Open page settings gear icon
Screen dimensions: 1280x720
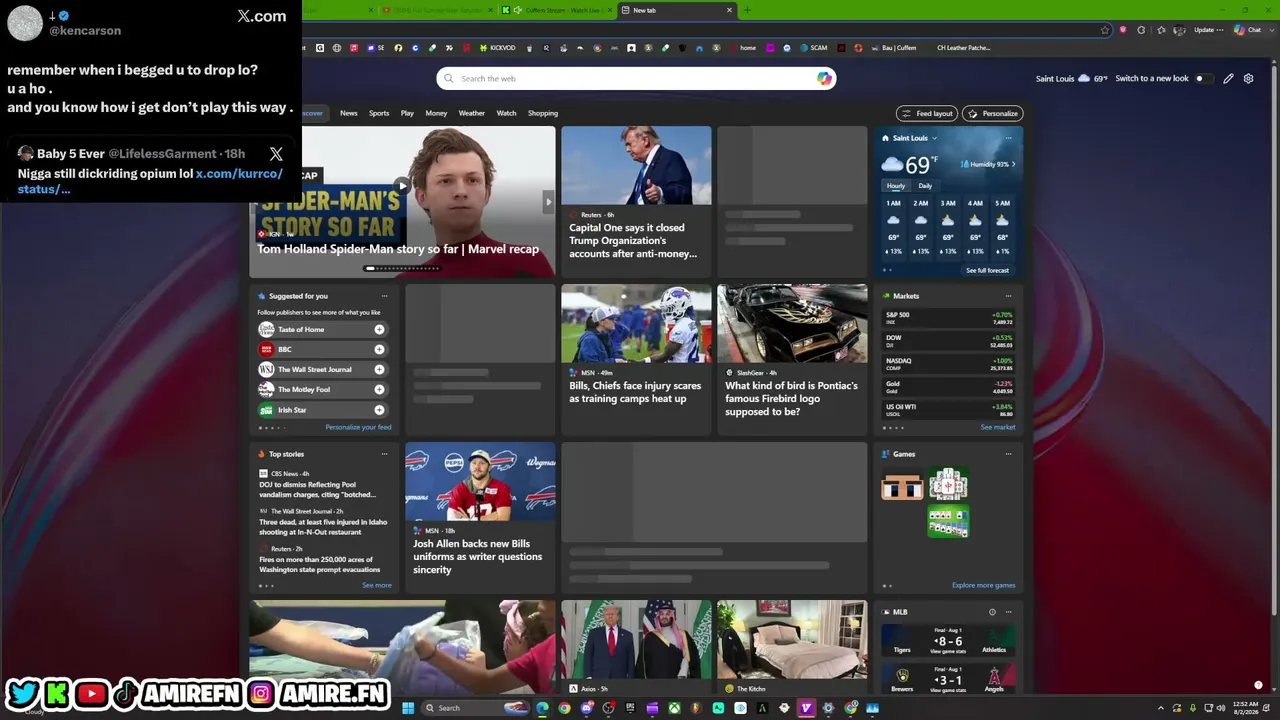tap(1248, 78)
